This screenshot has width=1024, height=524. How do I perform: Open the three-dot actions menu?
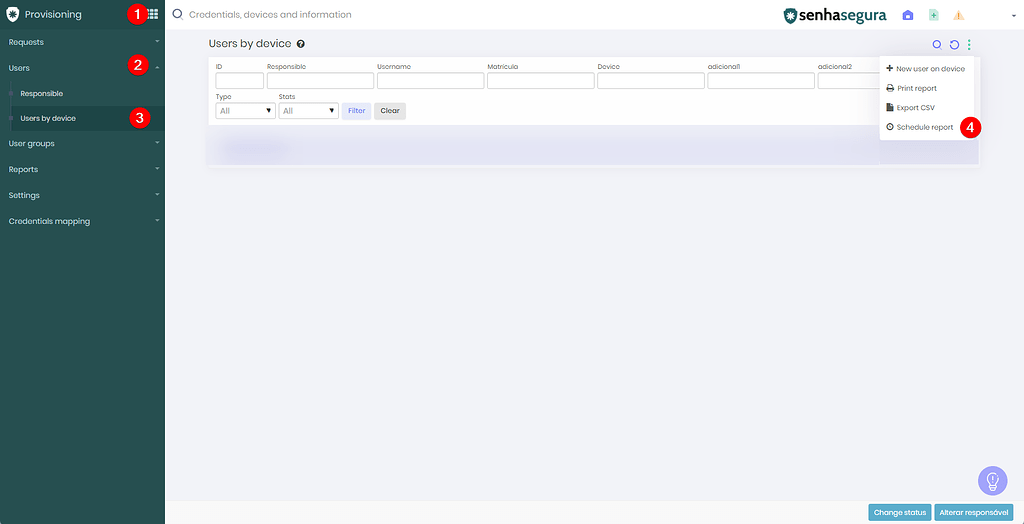pos(969,44)
